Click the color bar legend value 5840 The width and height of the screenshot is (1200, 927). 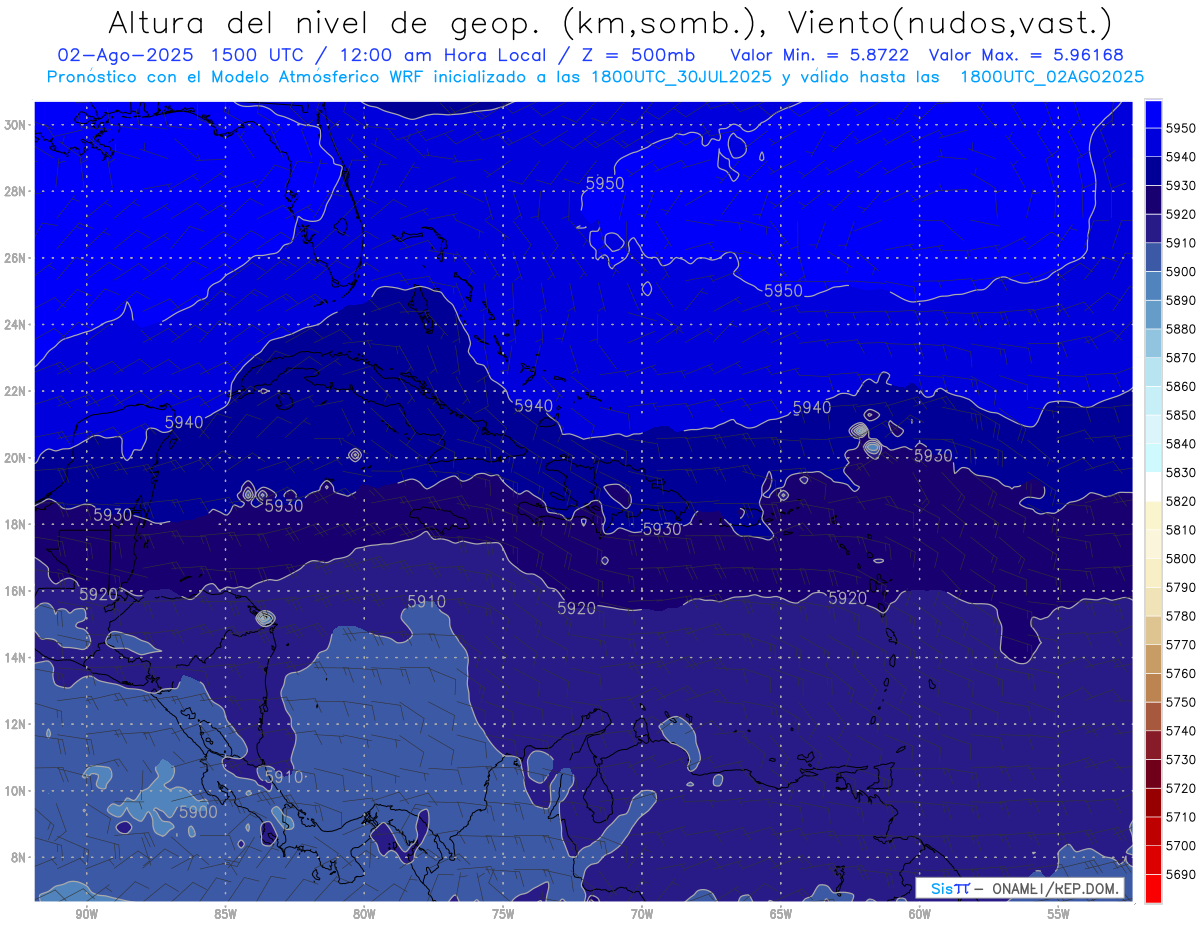[x=1181, y=444]
